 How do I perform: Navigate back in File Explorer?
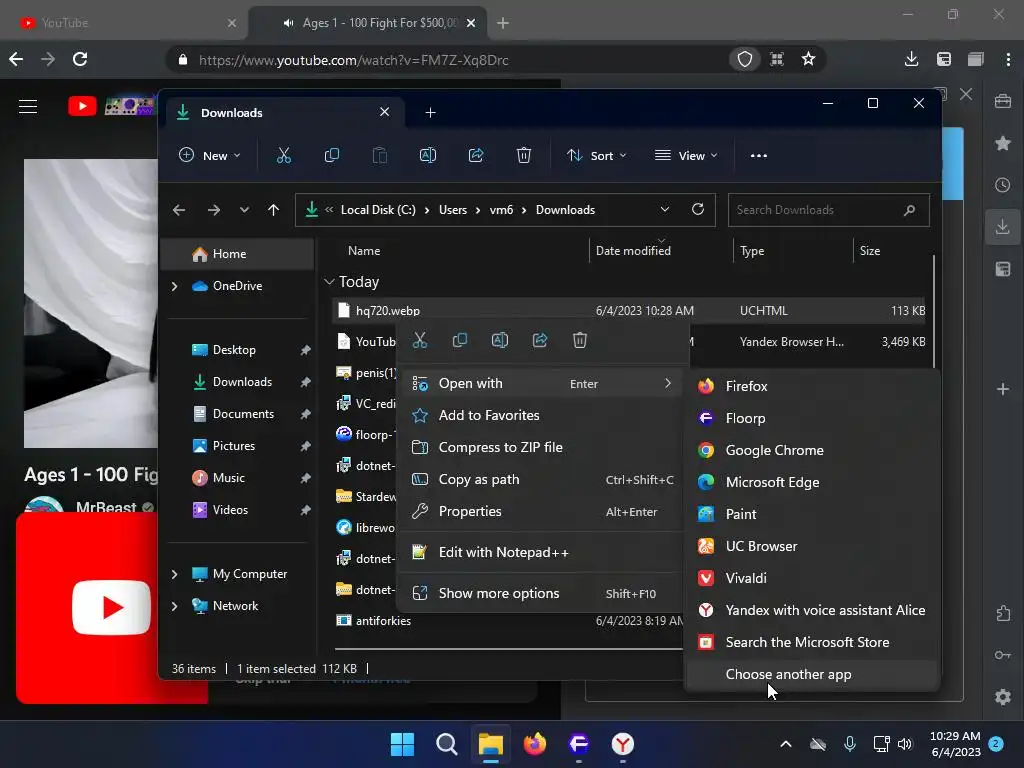(179, 210)
